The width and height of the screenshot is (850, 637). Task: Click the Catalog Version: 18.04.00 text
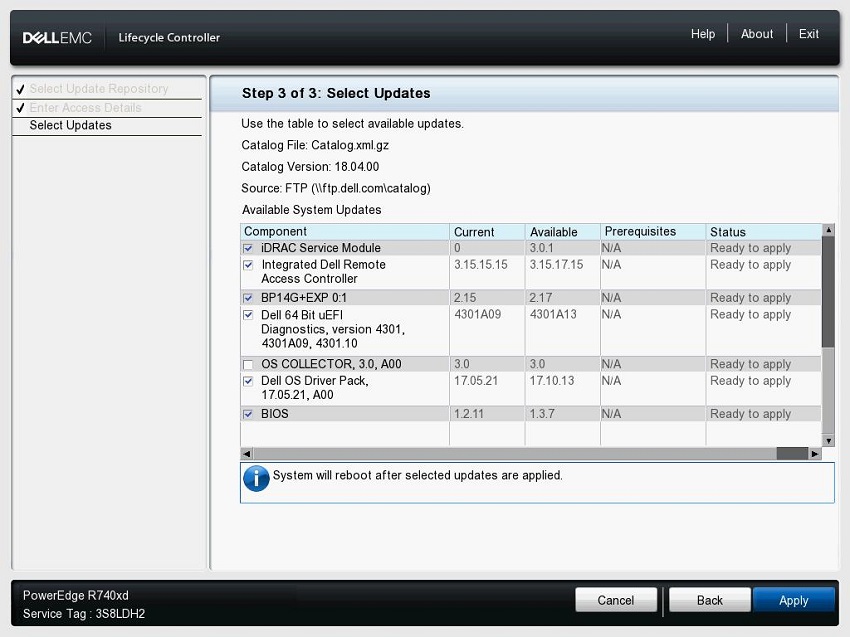coord(310,167)
